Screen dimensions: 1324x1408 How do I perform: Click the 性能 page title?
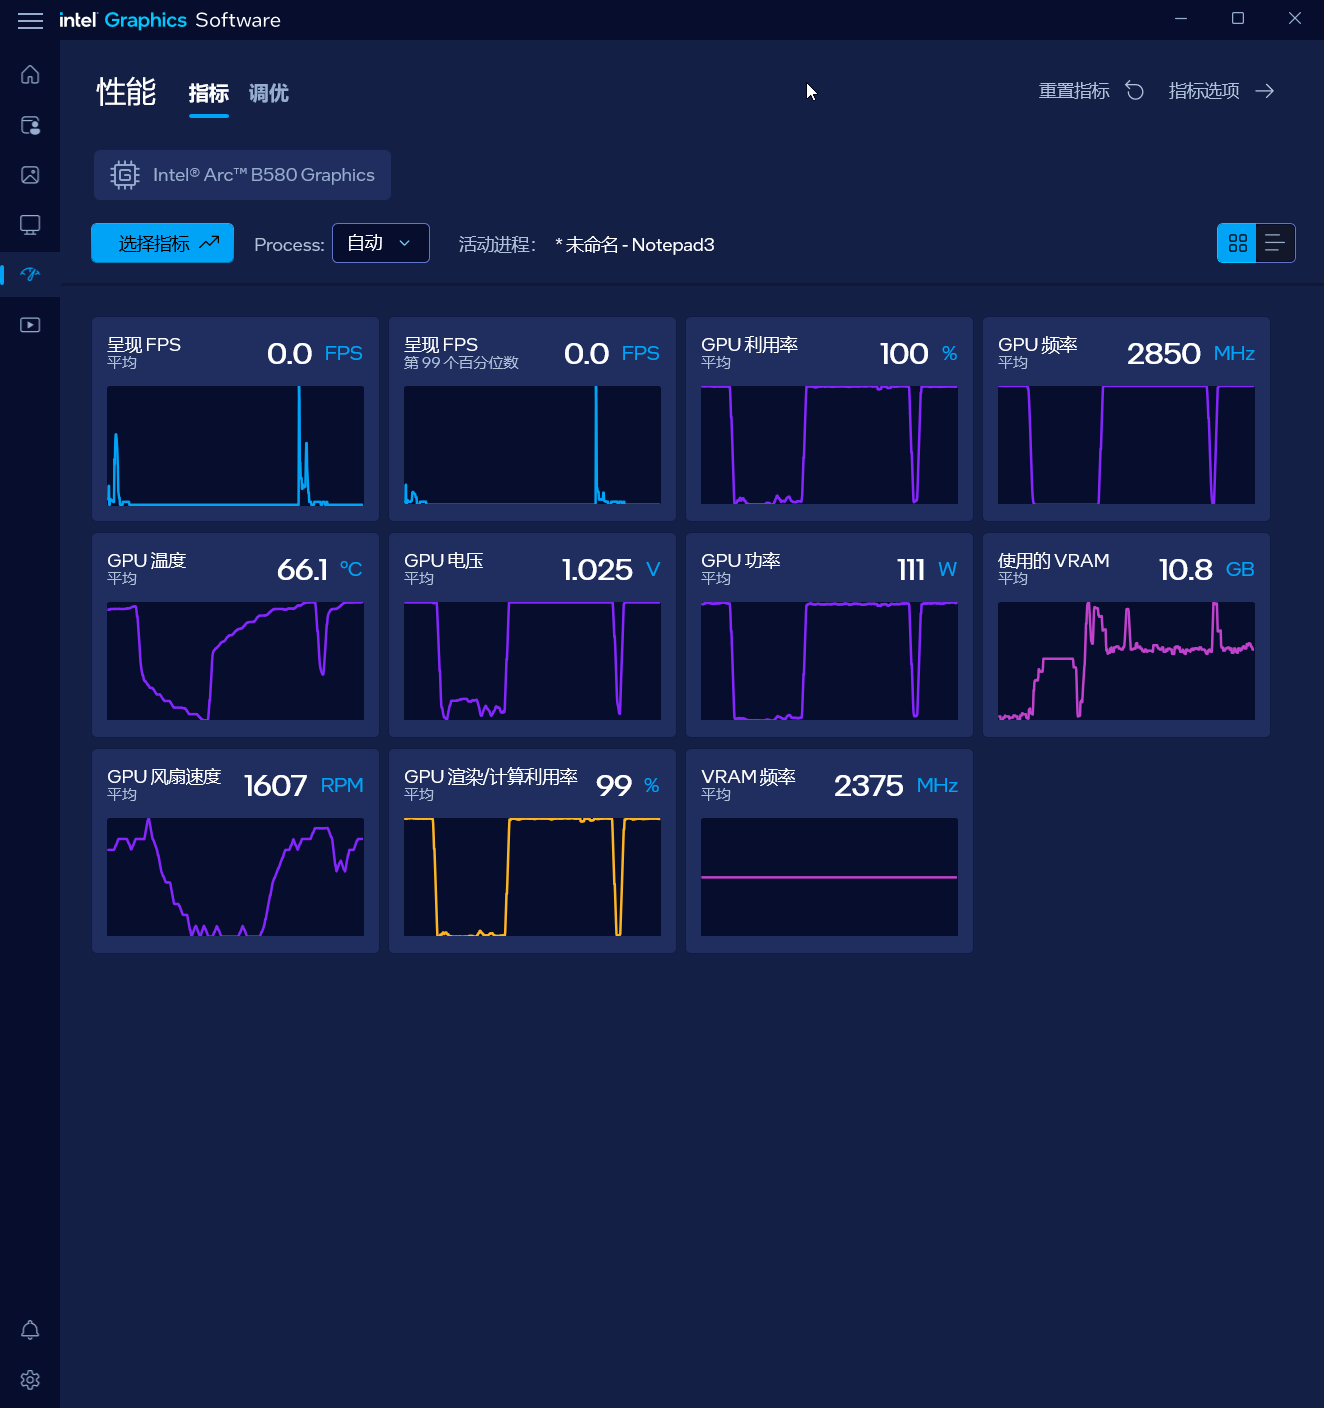(126, 92)
